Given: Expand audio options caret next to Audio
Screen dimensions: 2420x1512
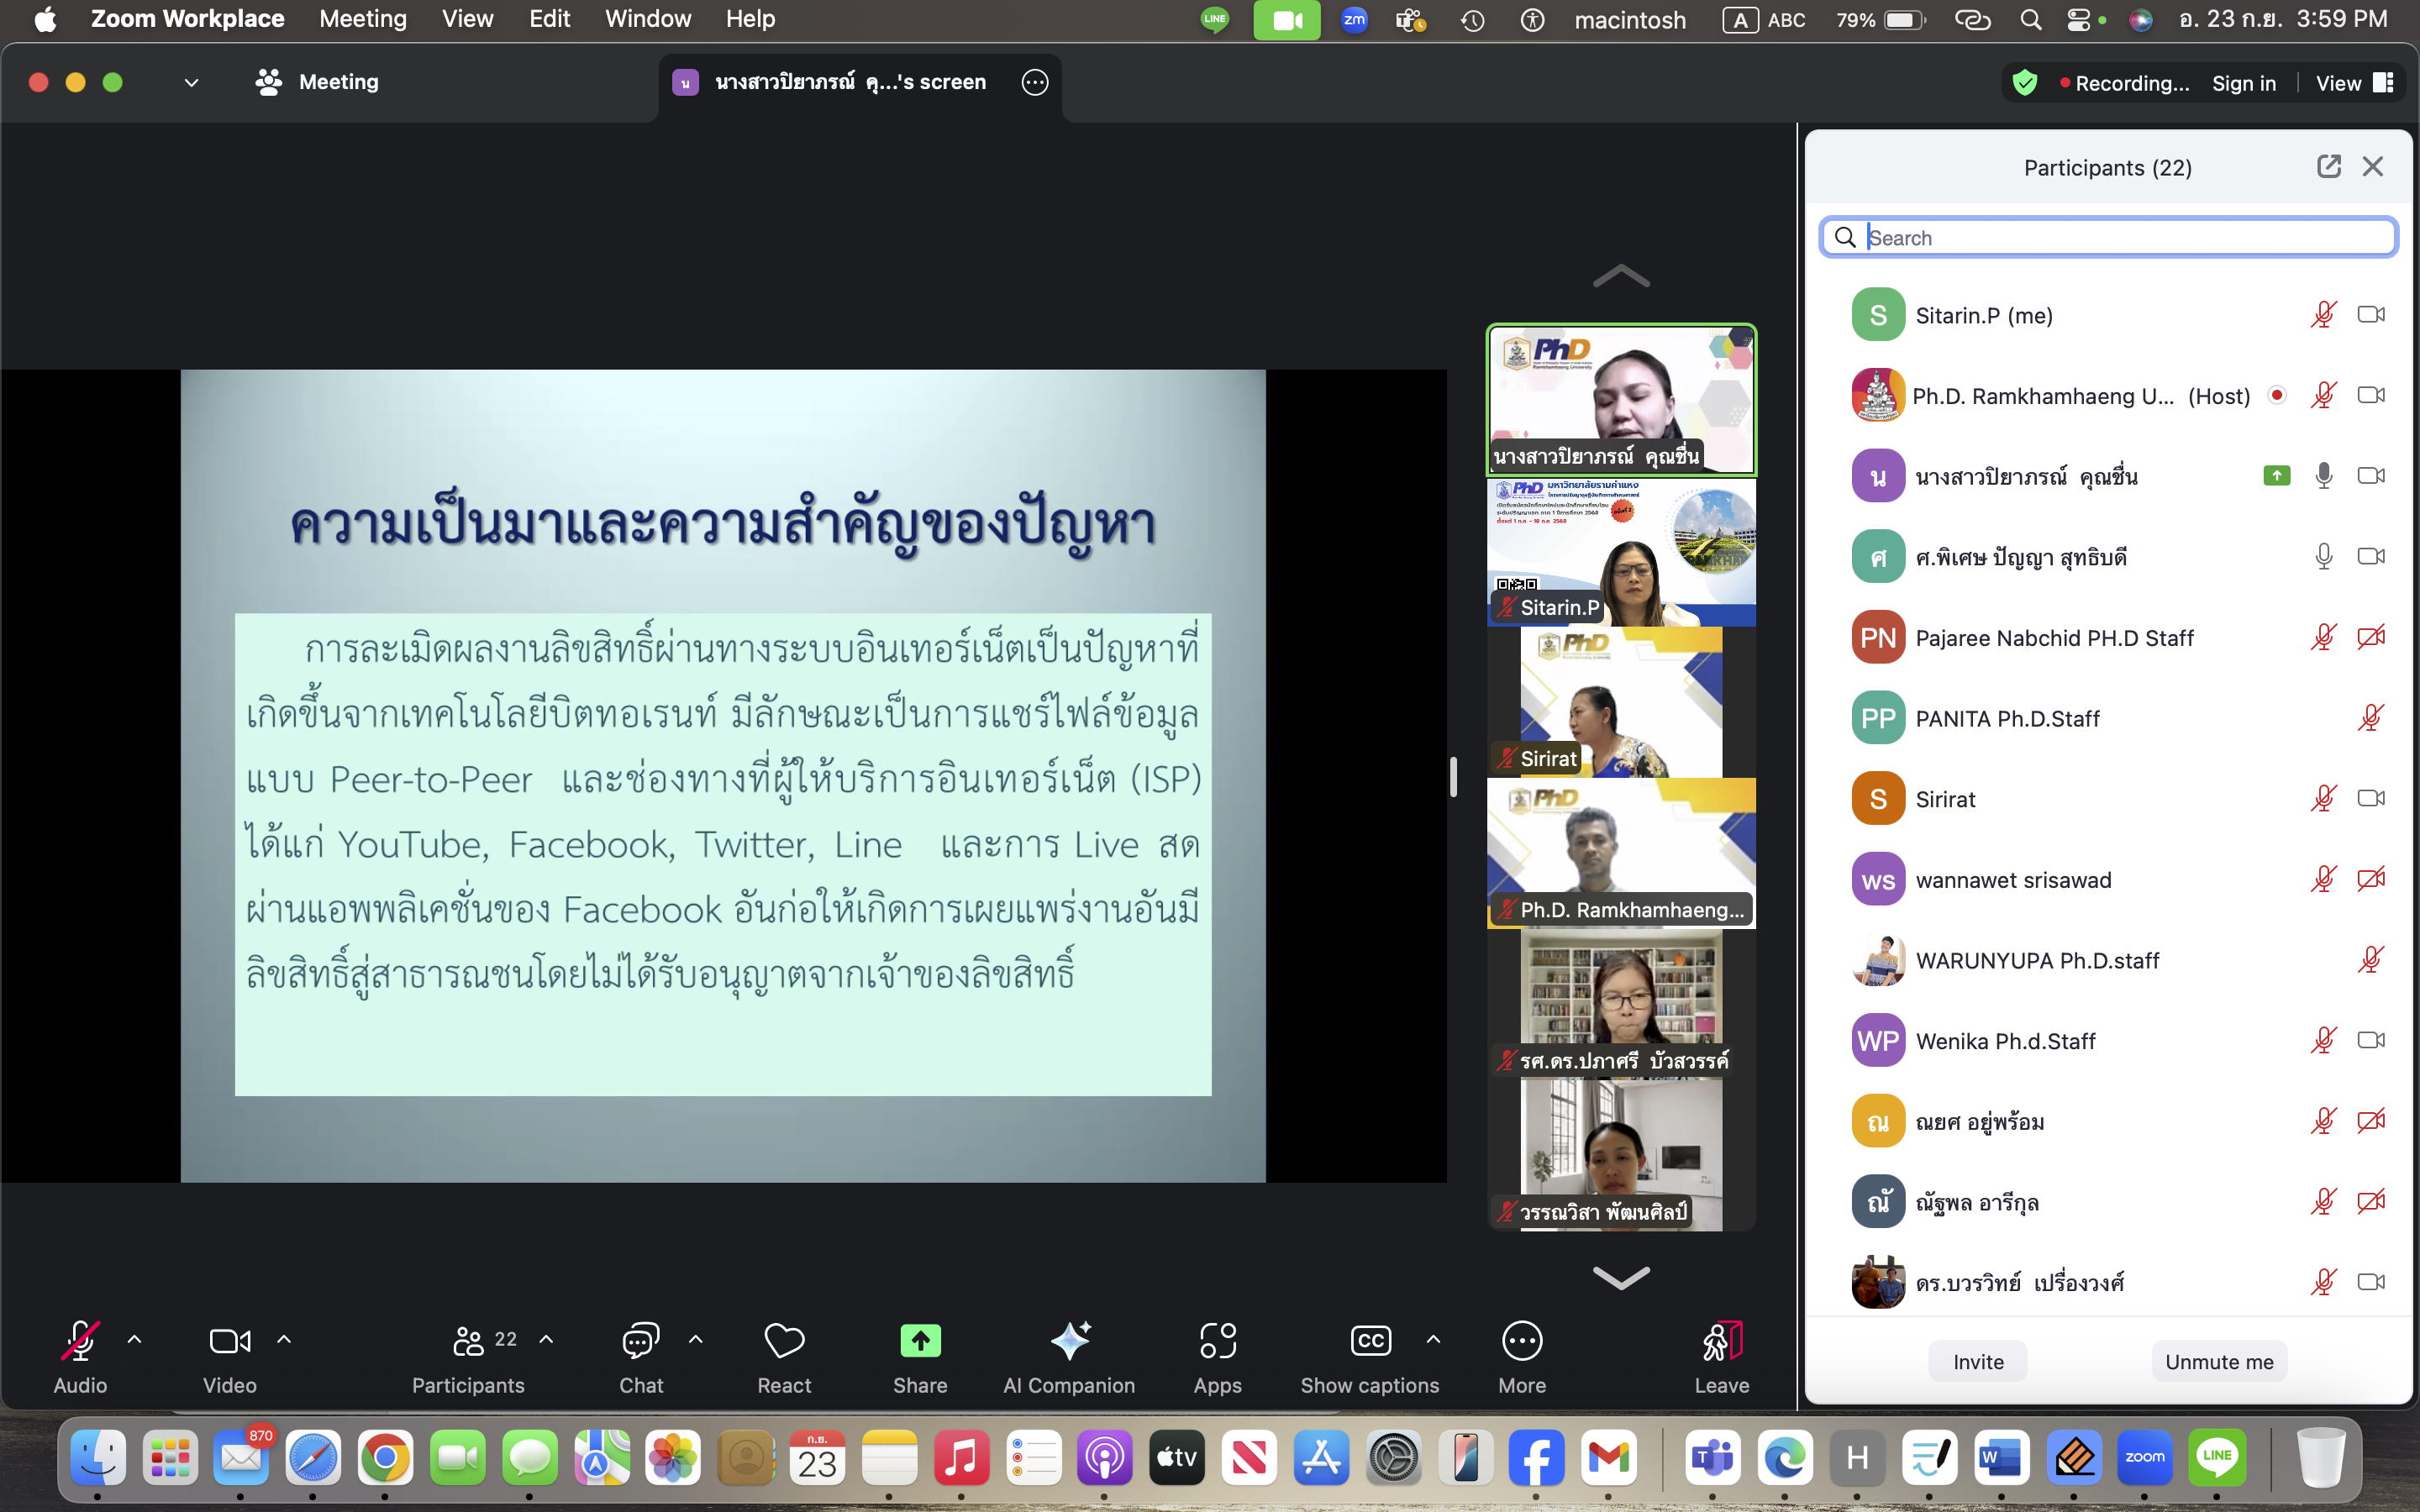Looking at the screenshot, I should tap(135, 1339).
